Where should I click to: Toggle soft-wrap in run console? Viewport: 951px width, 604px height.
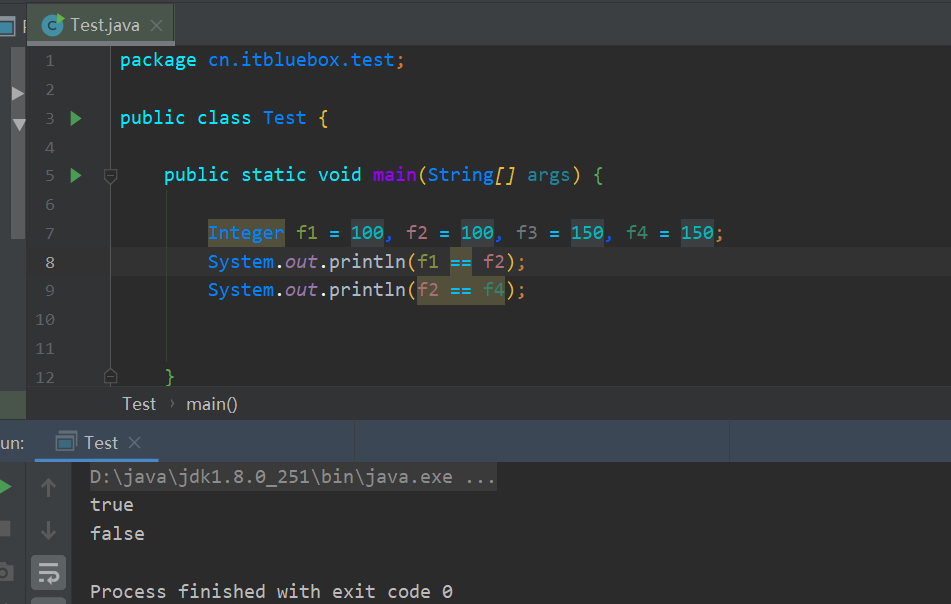pos(49,572)
